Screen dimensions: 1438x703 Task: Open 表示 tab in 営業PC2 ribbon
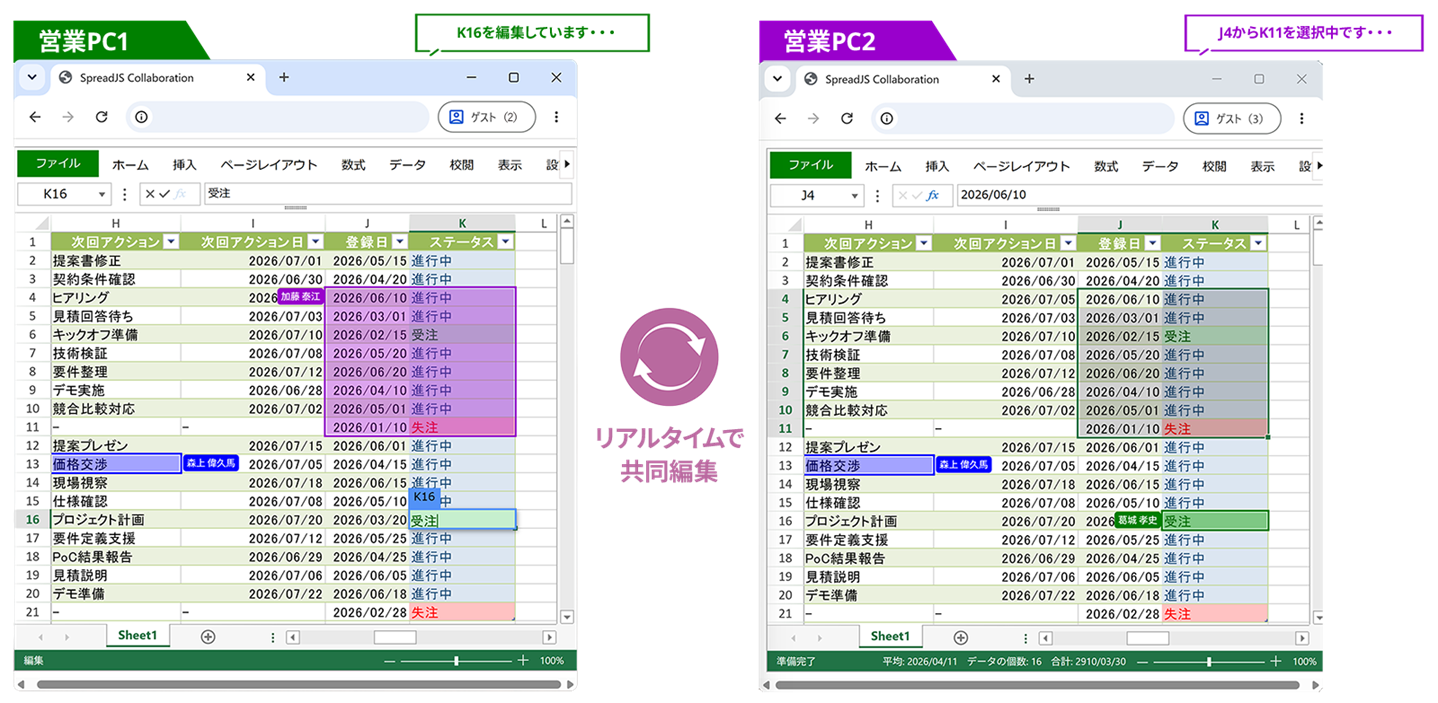pyautogui.click(x=1262, y=166)
